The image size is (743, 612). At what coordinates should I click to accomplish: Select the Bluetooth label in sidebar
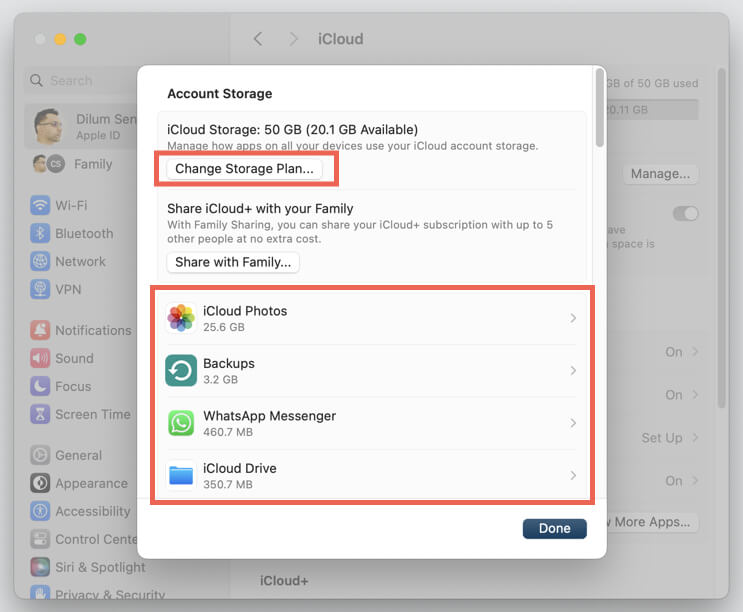tap(84, 233)
